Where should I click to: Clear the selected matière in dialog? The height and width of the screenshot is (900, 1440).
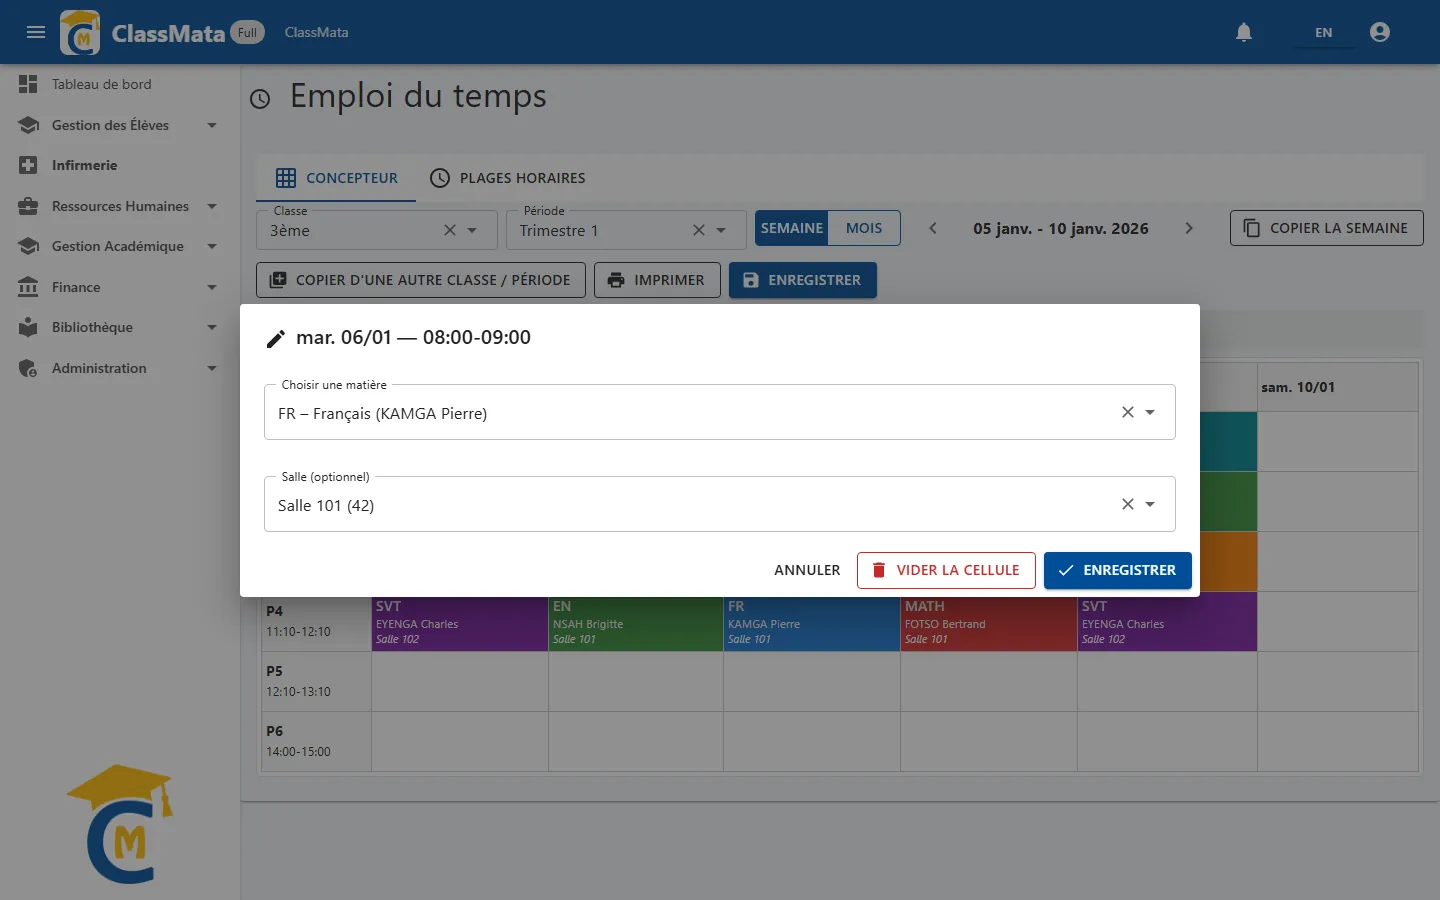(x=1128, y=412)
